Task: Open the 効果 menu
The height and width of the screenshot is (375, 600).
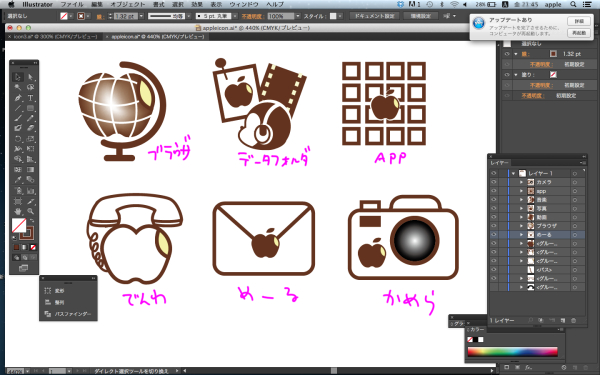Action: point(197,5)
